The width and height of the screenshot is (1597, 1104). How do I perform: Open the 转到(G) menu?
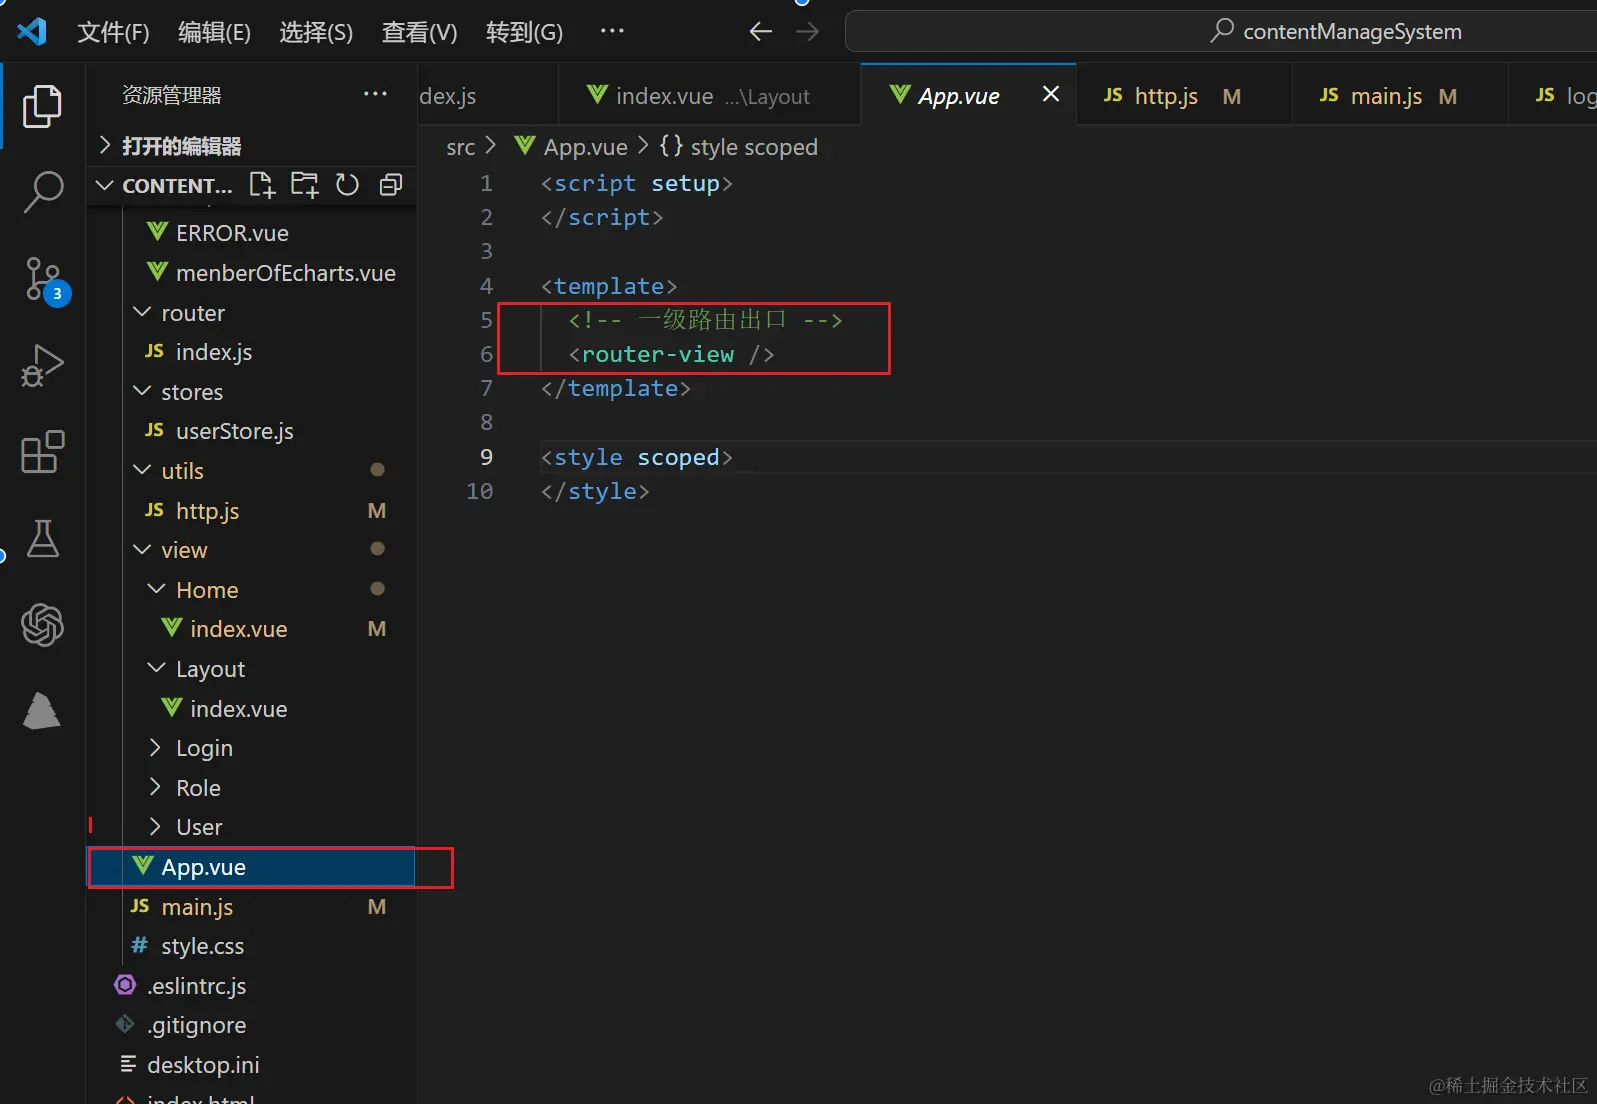[524, 32]
